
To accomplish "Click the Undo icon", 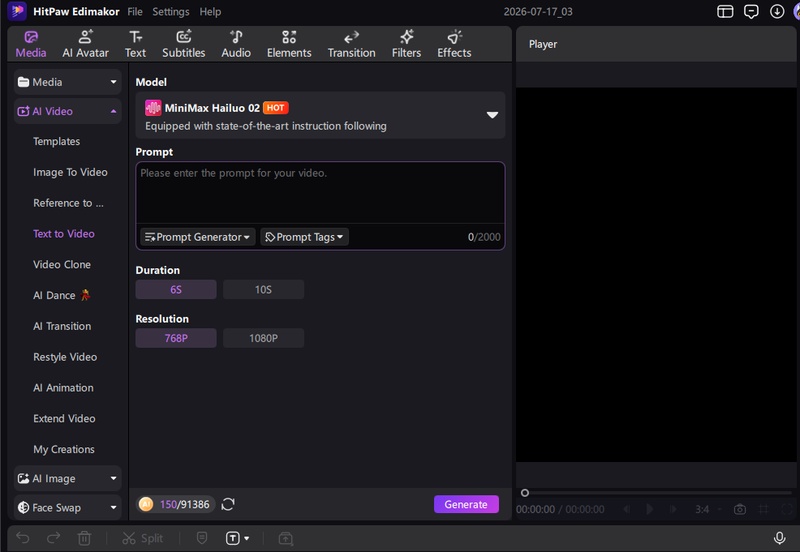I will click(23, 538).
